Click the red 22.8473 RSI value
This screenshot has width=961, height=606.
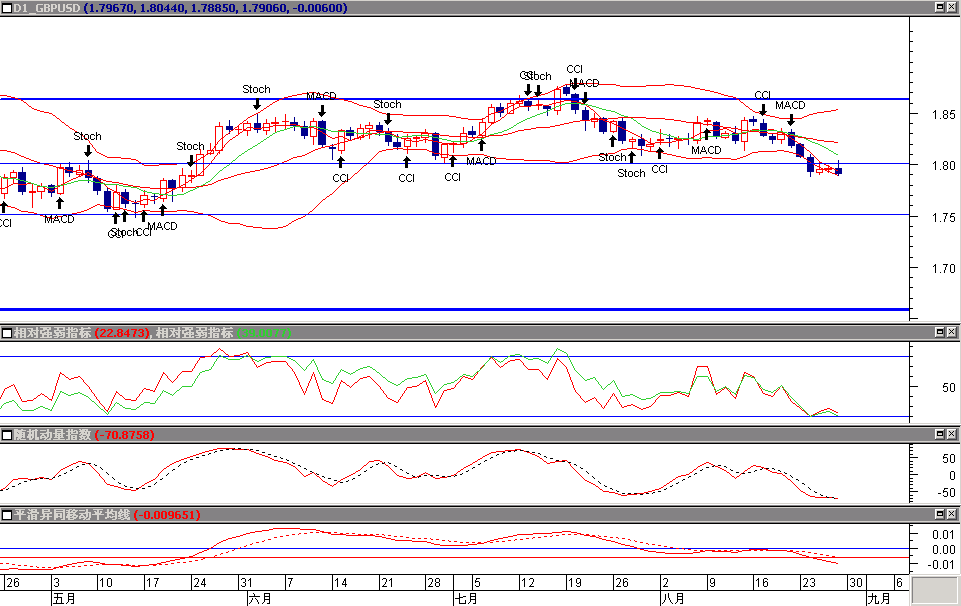[x=121, y=333]
